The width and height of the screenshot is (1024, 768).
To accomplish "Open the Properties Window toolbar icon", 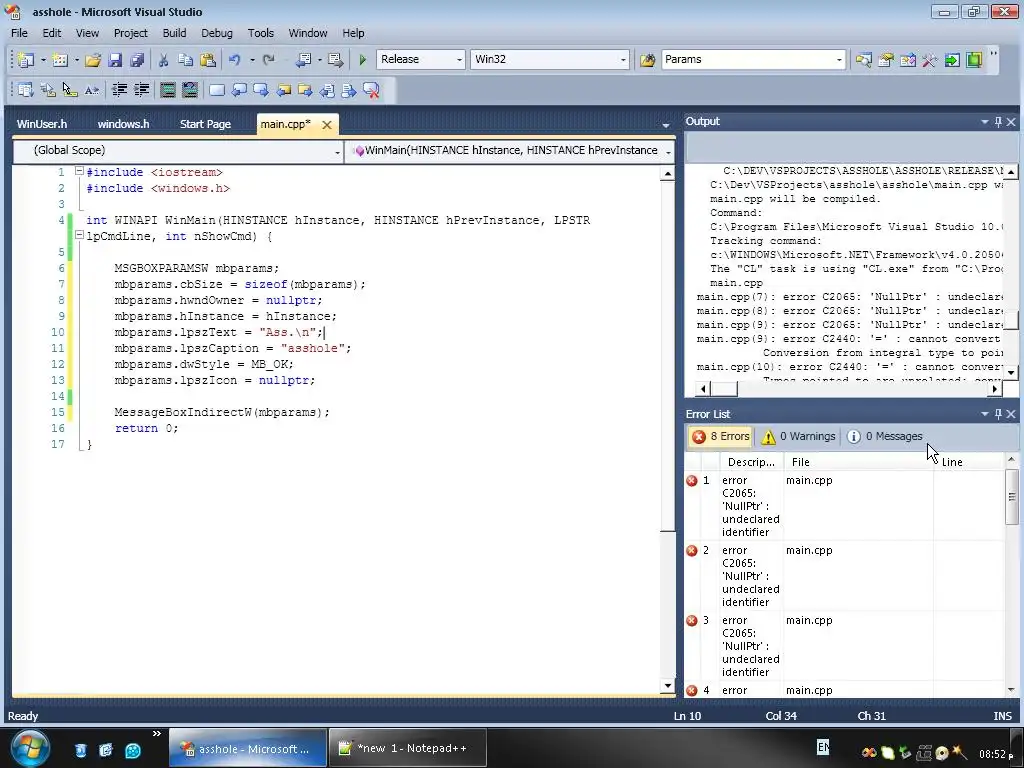I will pos(886,60).
